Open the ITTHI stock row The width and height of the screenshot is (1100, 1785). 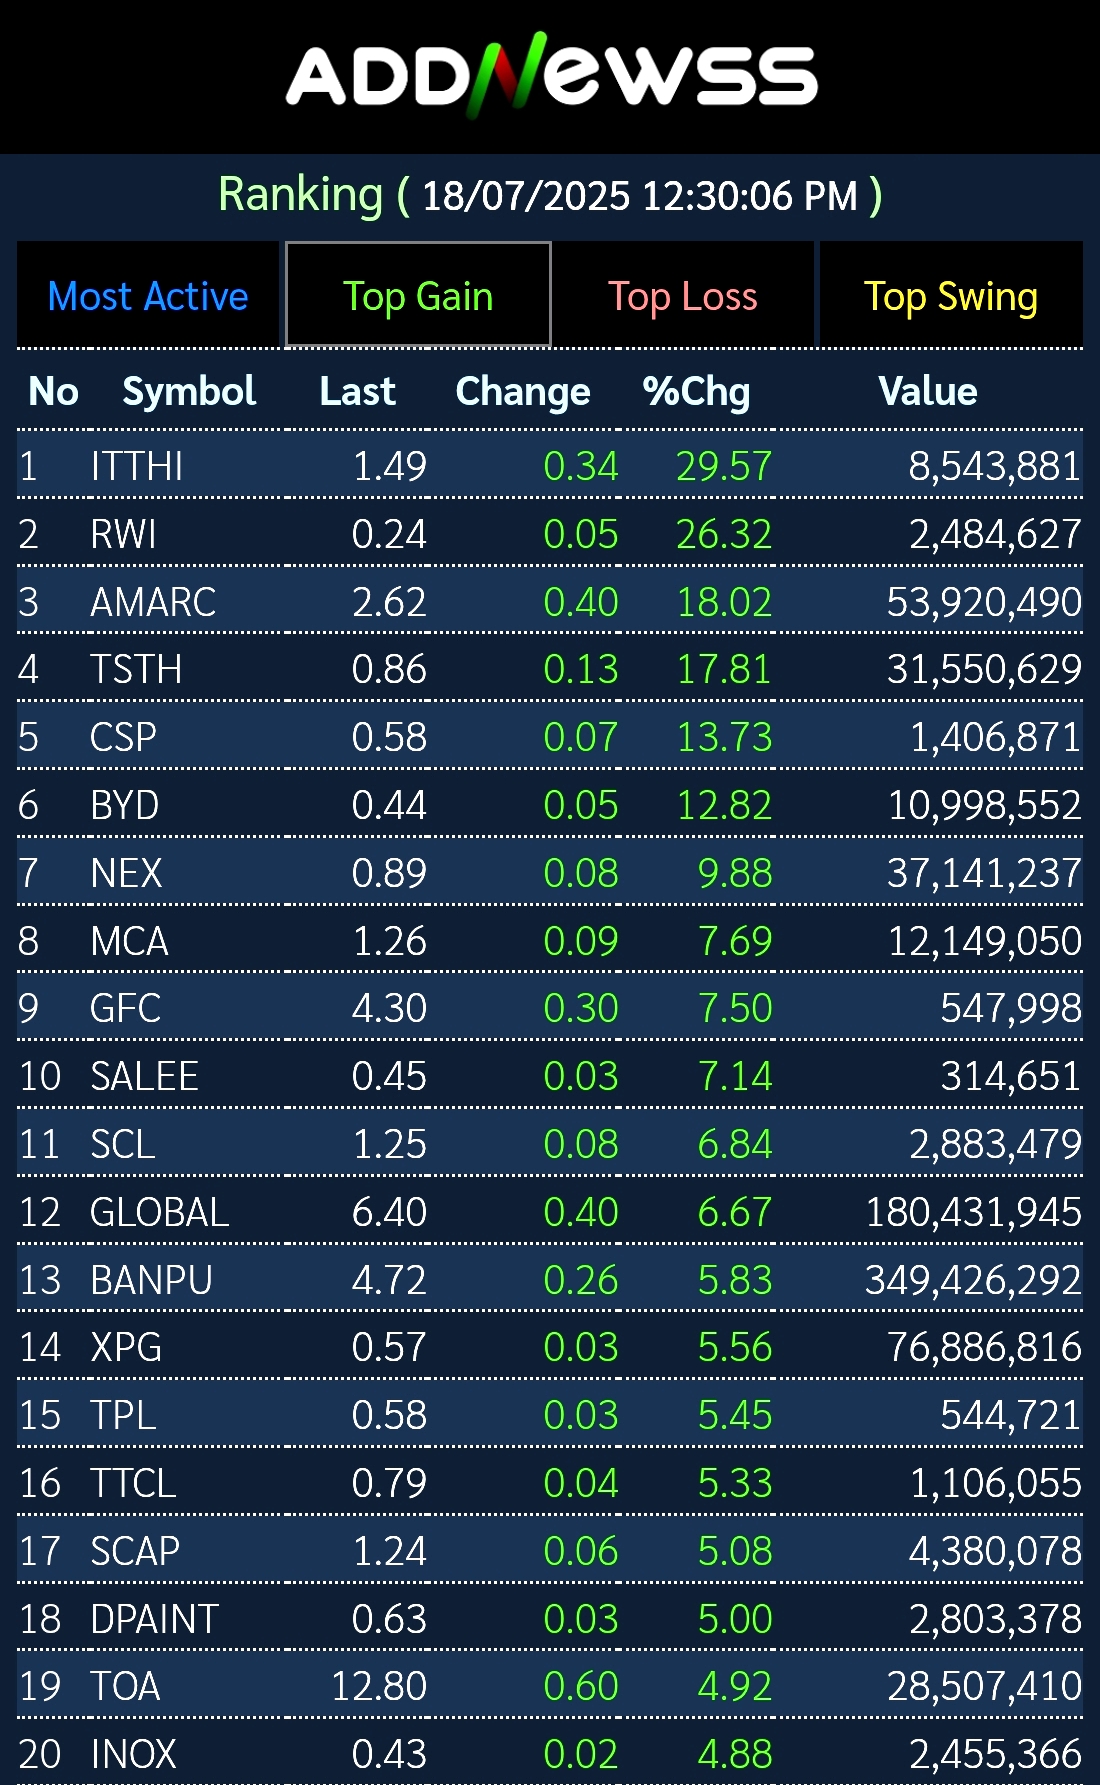point(137,466)
